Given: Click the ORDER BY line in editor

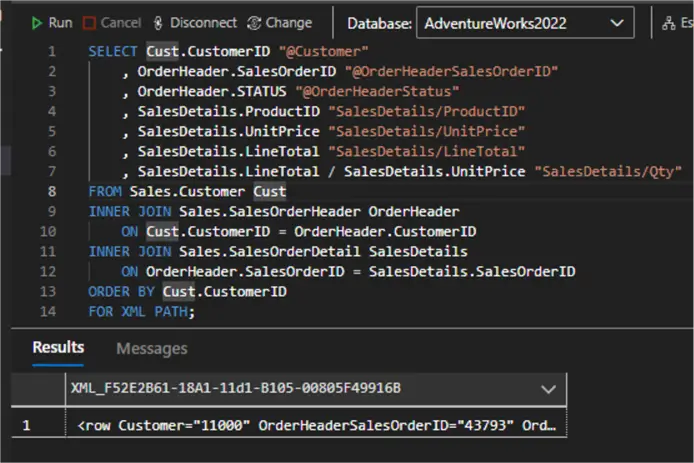Looking at the screenshot, I should [187, 291].
